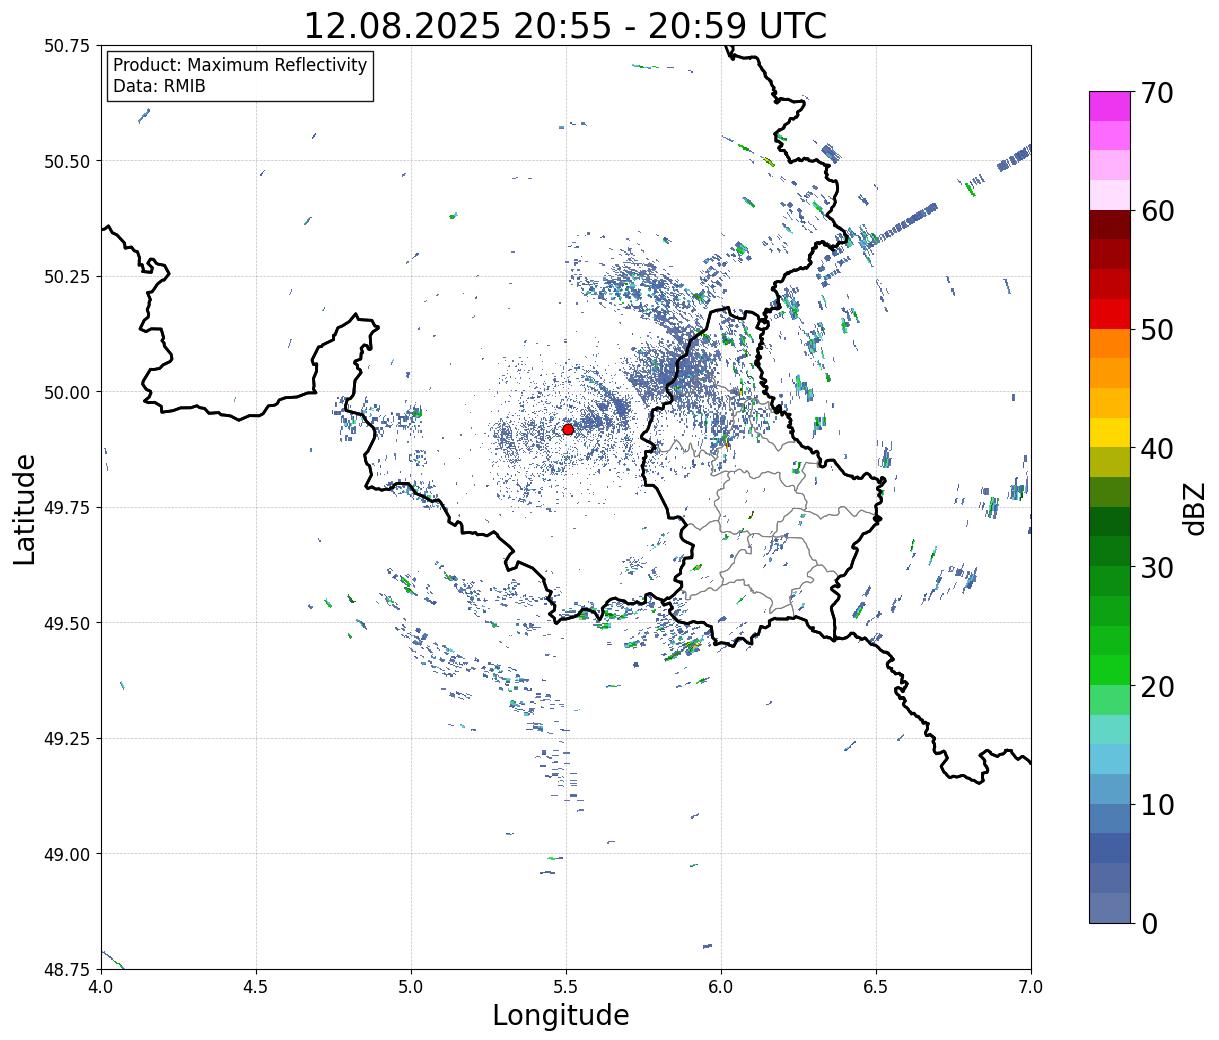Click the longitude tick label 7.0
The width and height of the screenshot is (1219, 1040).
click(1031, 986)
